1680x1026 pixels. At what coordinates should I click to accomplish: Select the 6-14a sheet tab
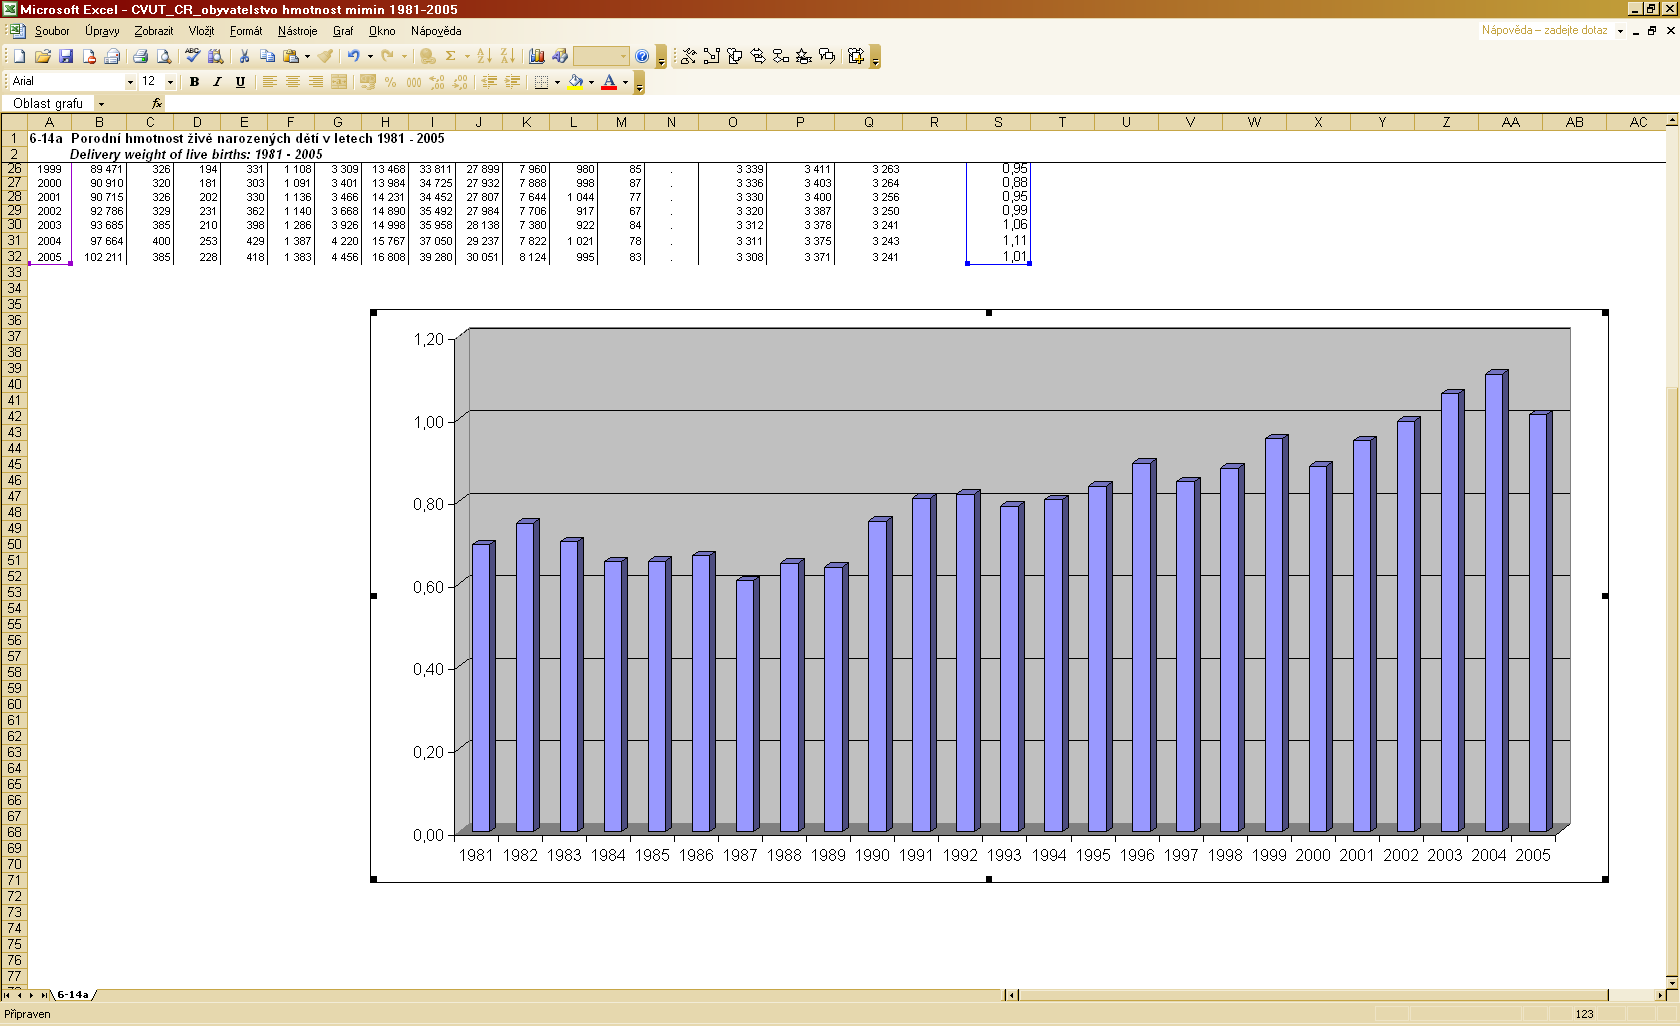click(73, 995)
